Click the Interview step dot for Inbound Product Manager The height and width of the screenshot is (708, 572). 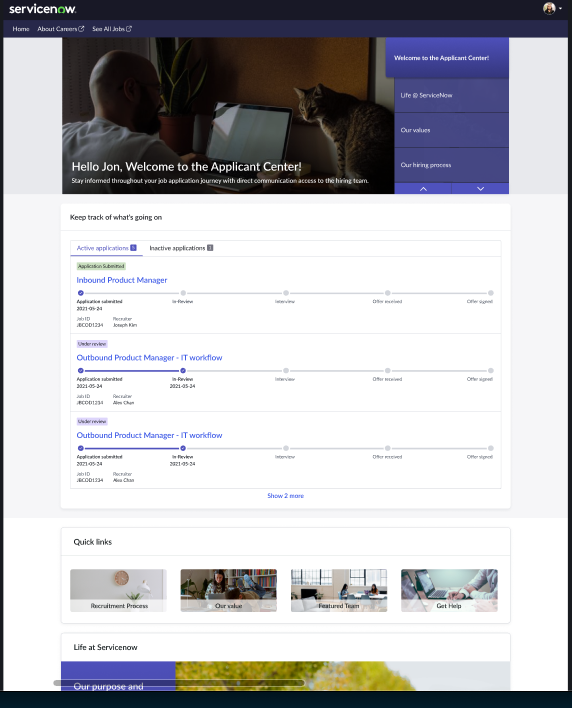[x=286, y=293]
